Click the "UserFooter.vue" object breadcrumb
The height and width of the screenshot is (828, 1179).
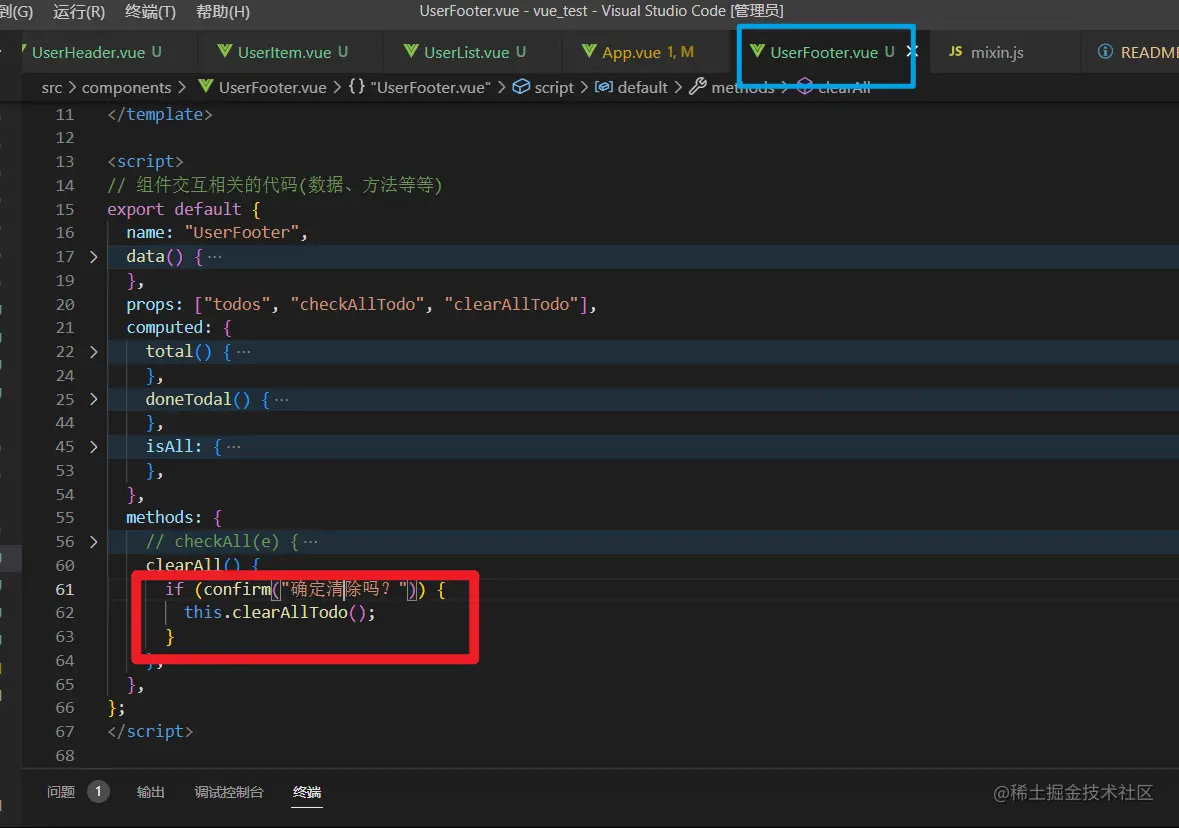pos(430,87)
